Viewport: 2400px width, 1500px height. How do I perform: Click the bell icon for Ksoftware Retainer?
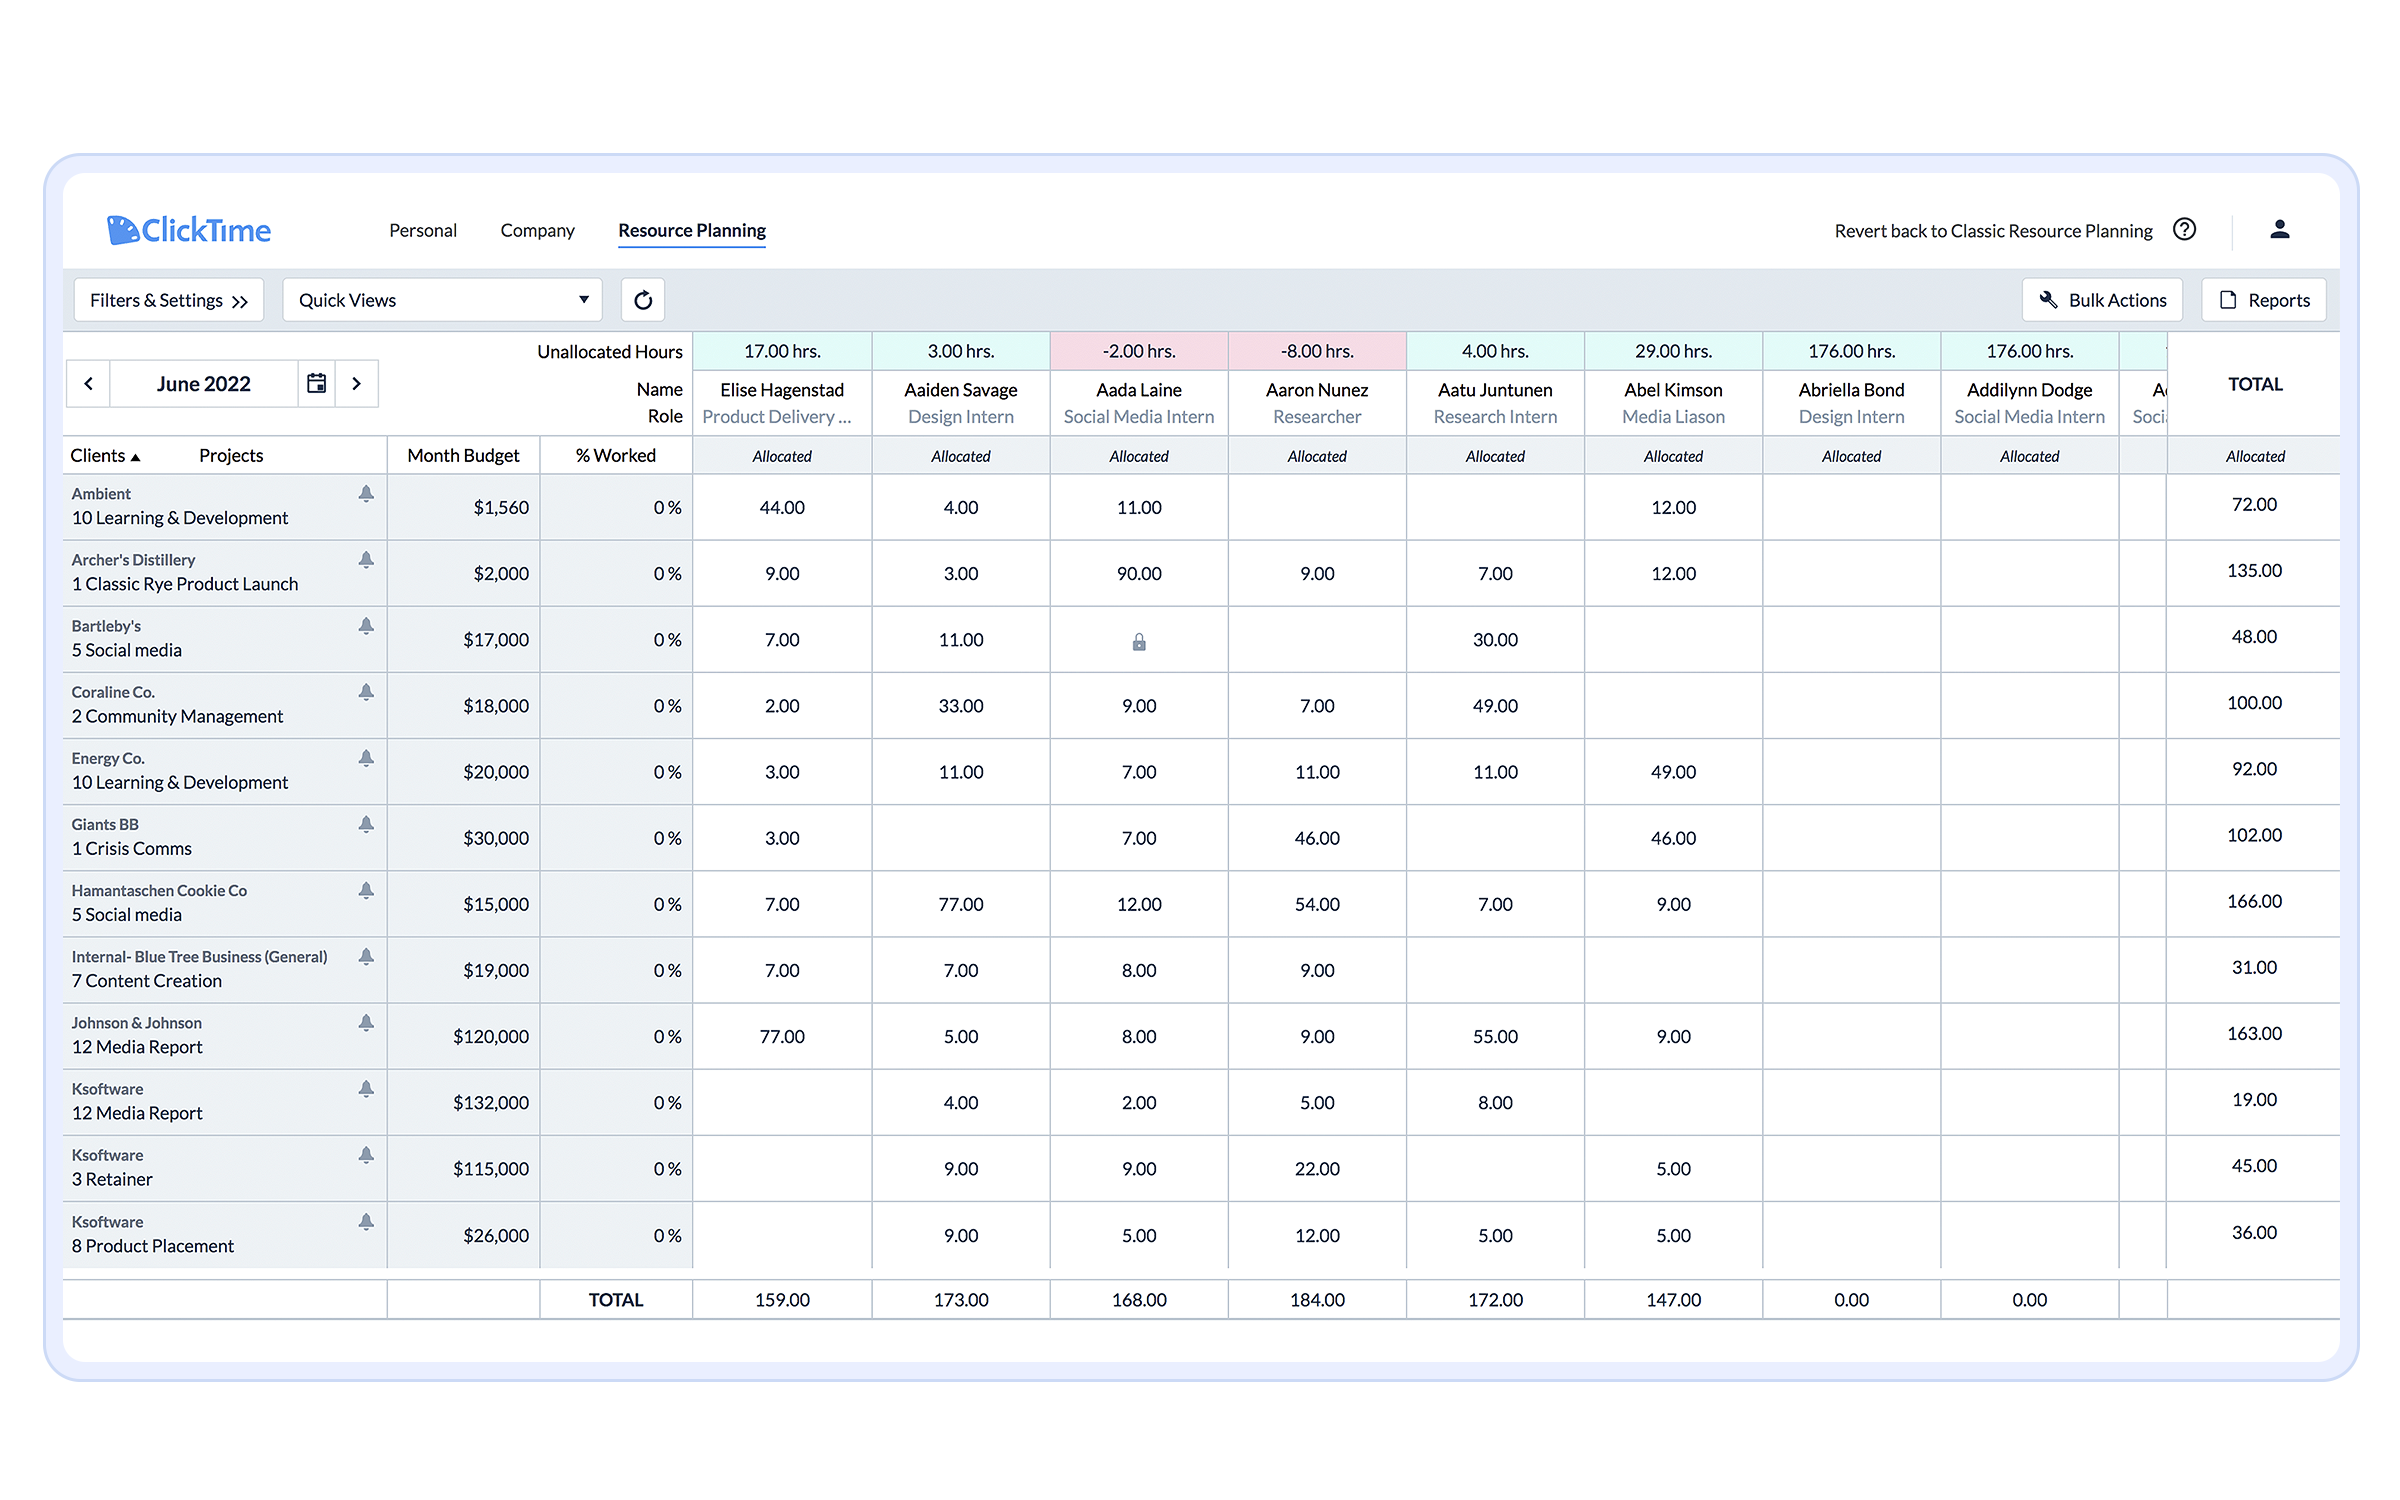click(x=366, y=1155)
